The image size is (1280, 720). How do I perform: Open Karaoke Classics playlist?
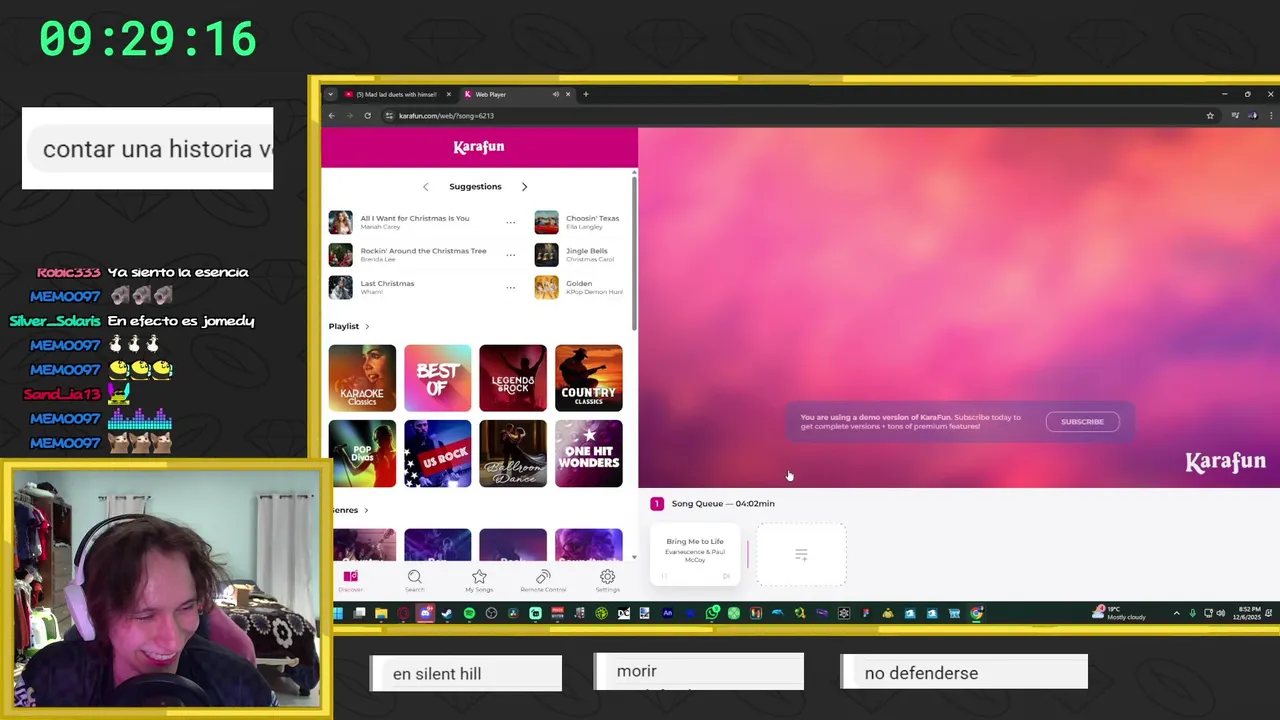(362, 378)
